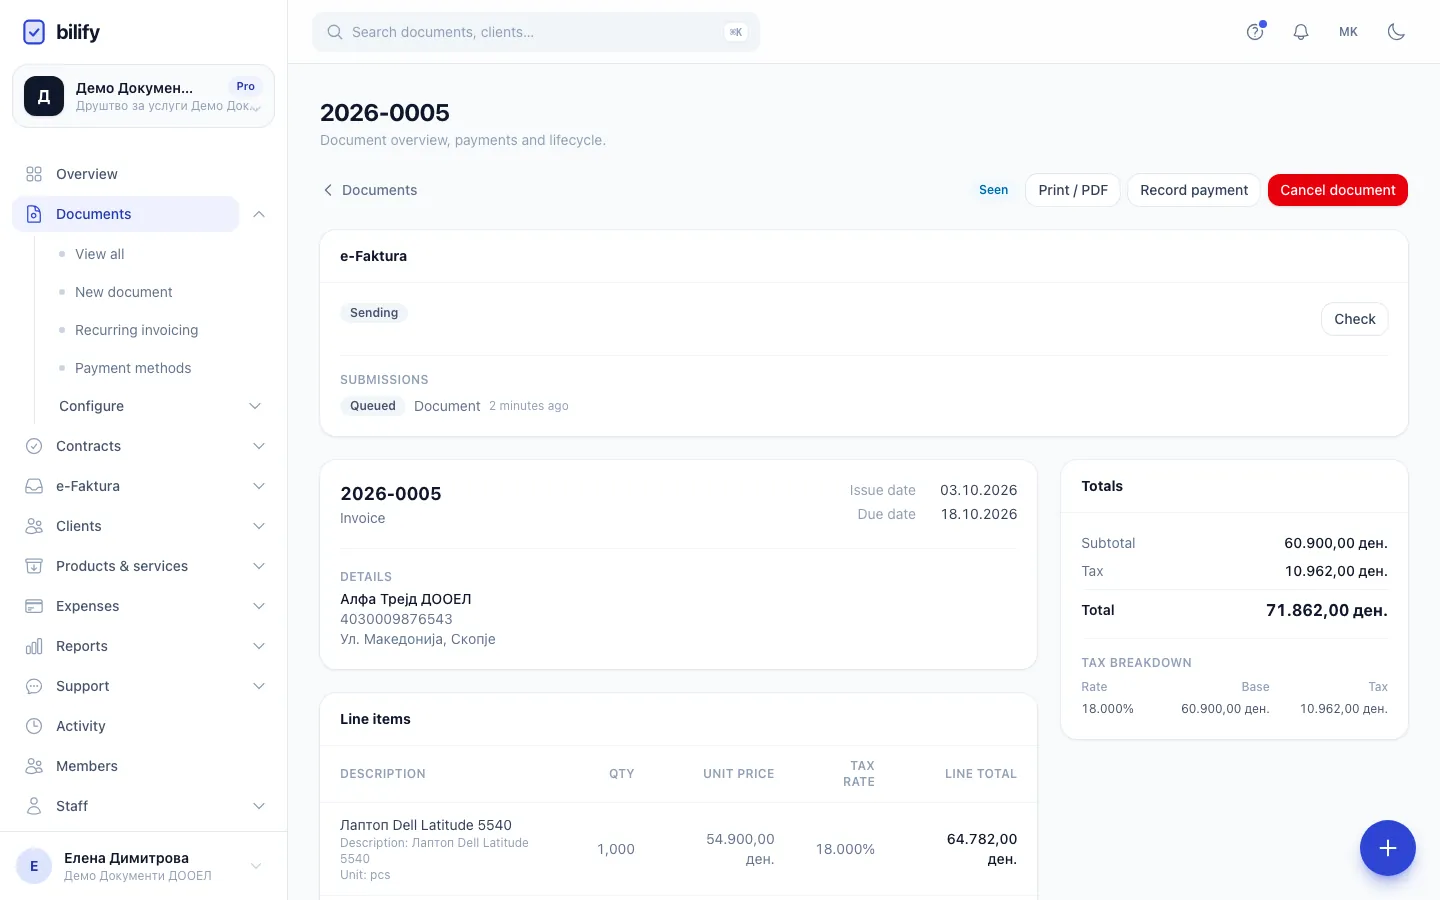The height and width of the screenshot is (900, 1440).
Task: Open the Елена Димитрова user menu
Action: tap(143, 866)
